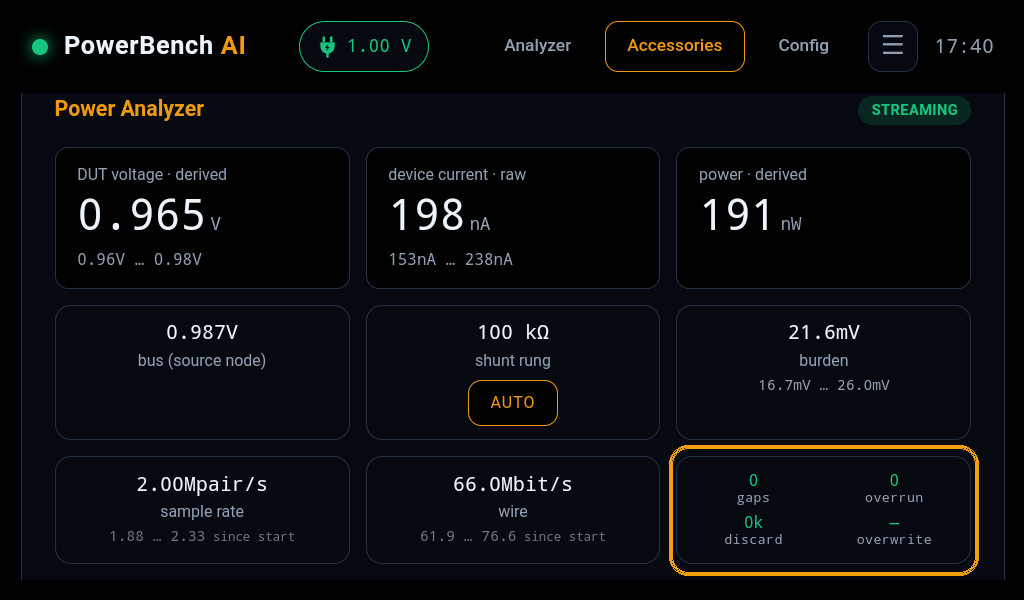Click the overrun counter
This screenshot has width=1024, height=600.
point(894,488)
